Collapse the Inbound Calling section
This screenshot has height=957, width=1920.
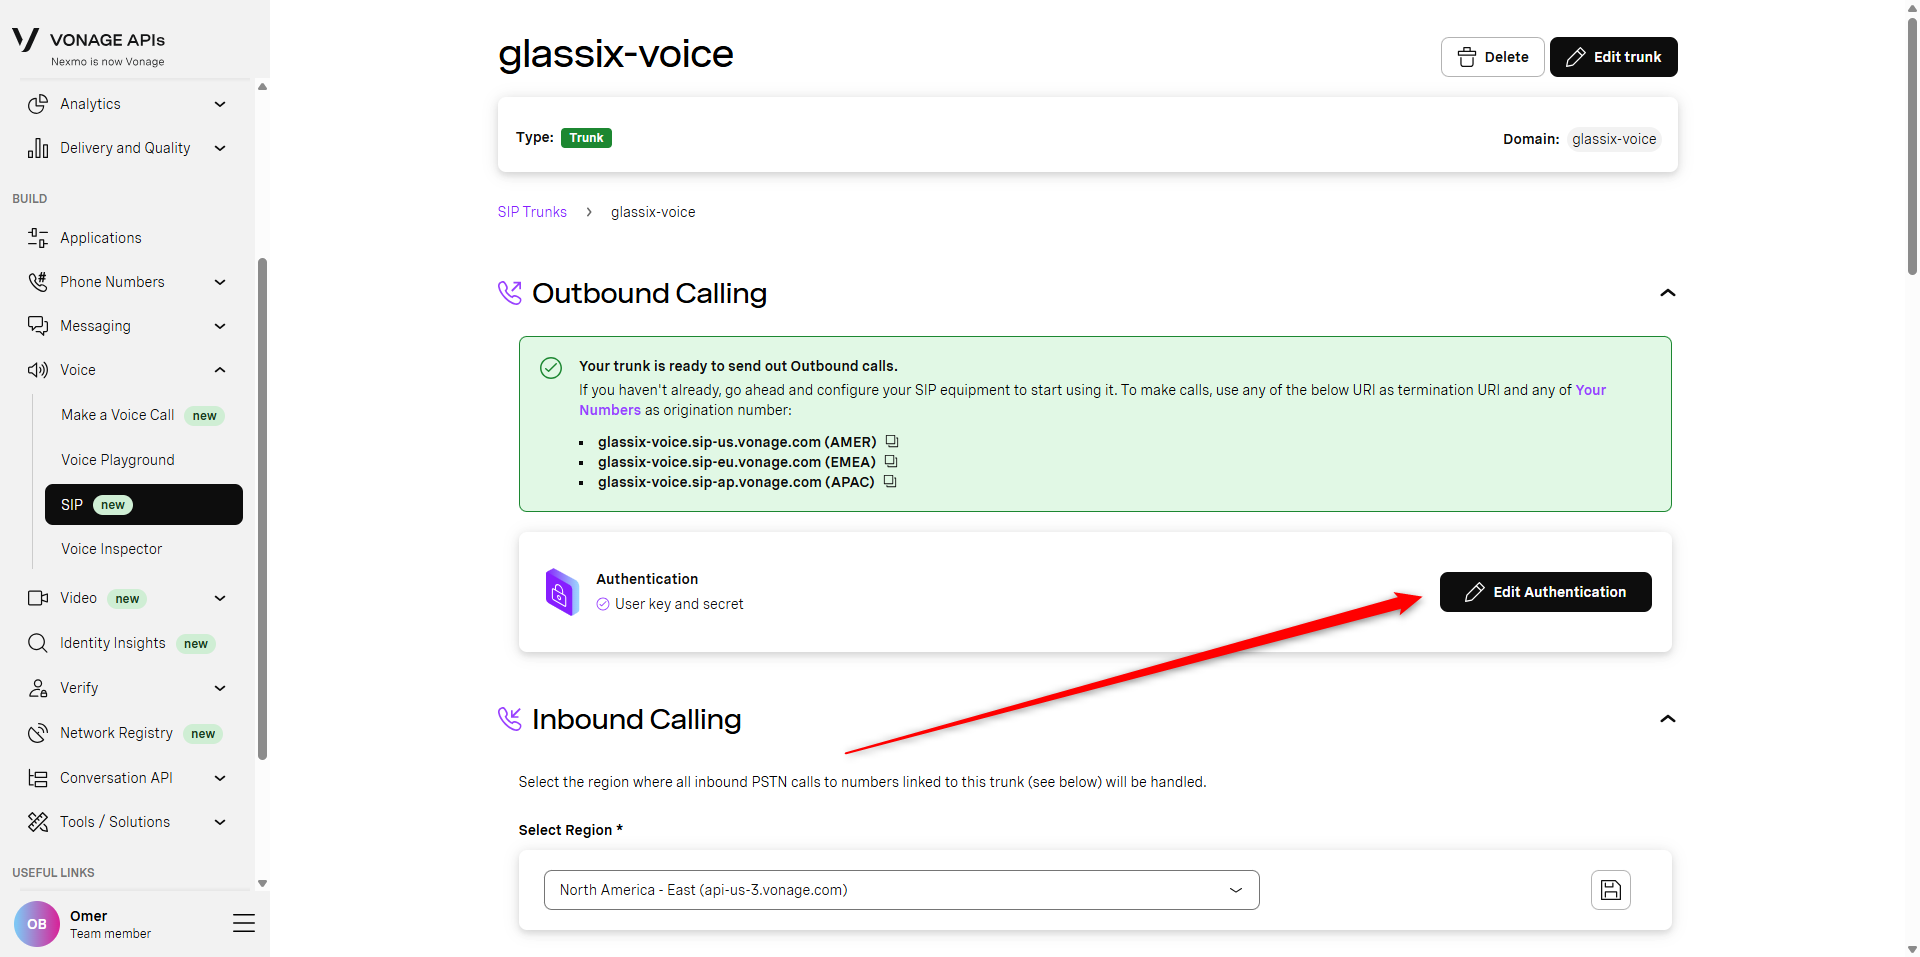[1667, 719]
